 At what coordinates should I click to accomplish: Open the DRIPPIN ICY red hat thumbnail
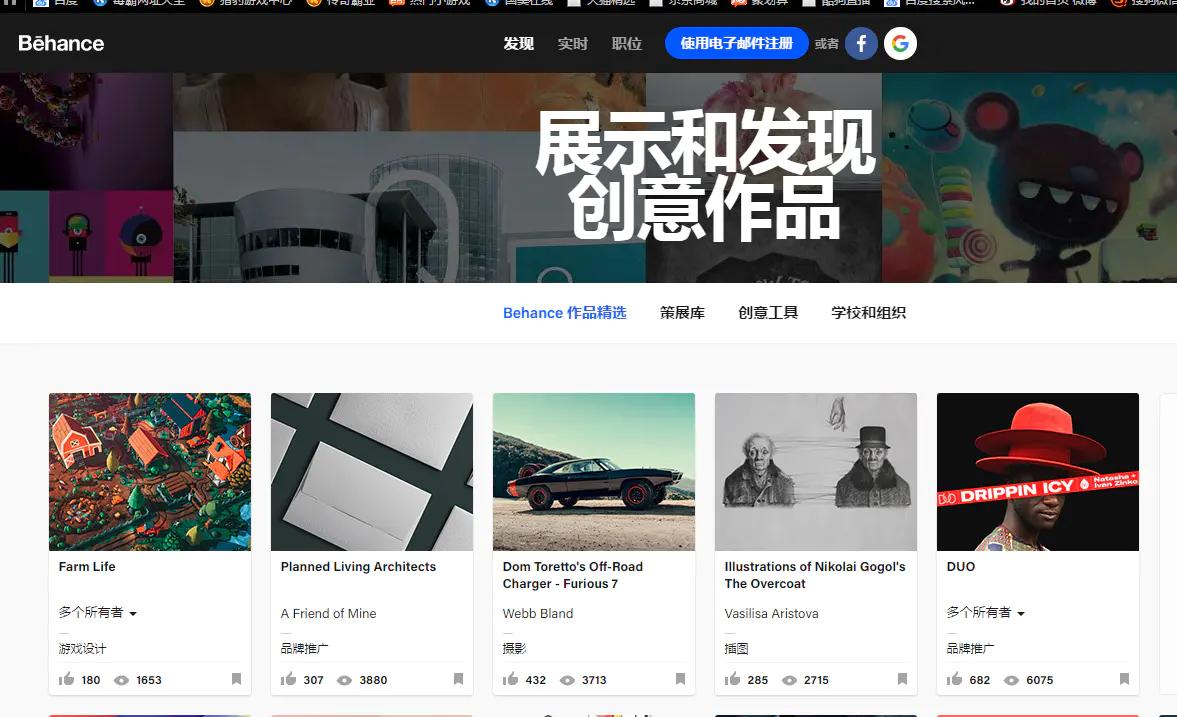[x=1038, y=471]
